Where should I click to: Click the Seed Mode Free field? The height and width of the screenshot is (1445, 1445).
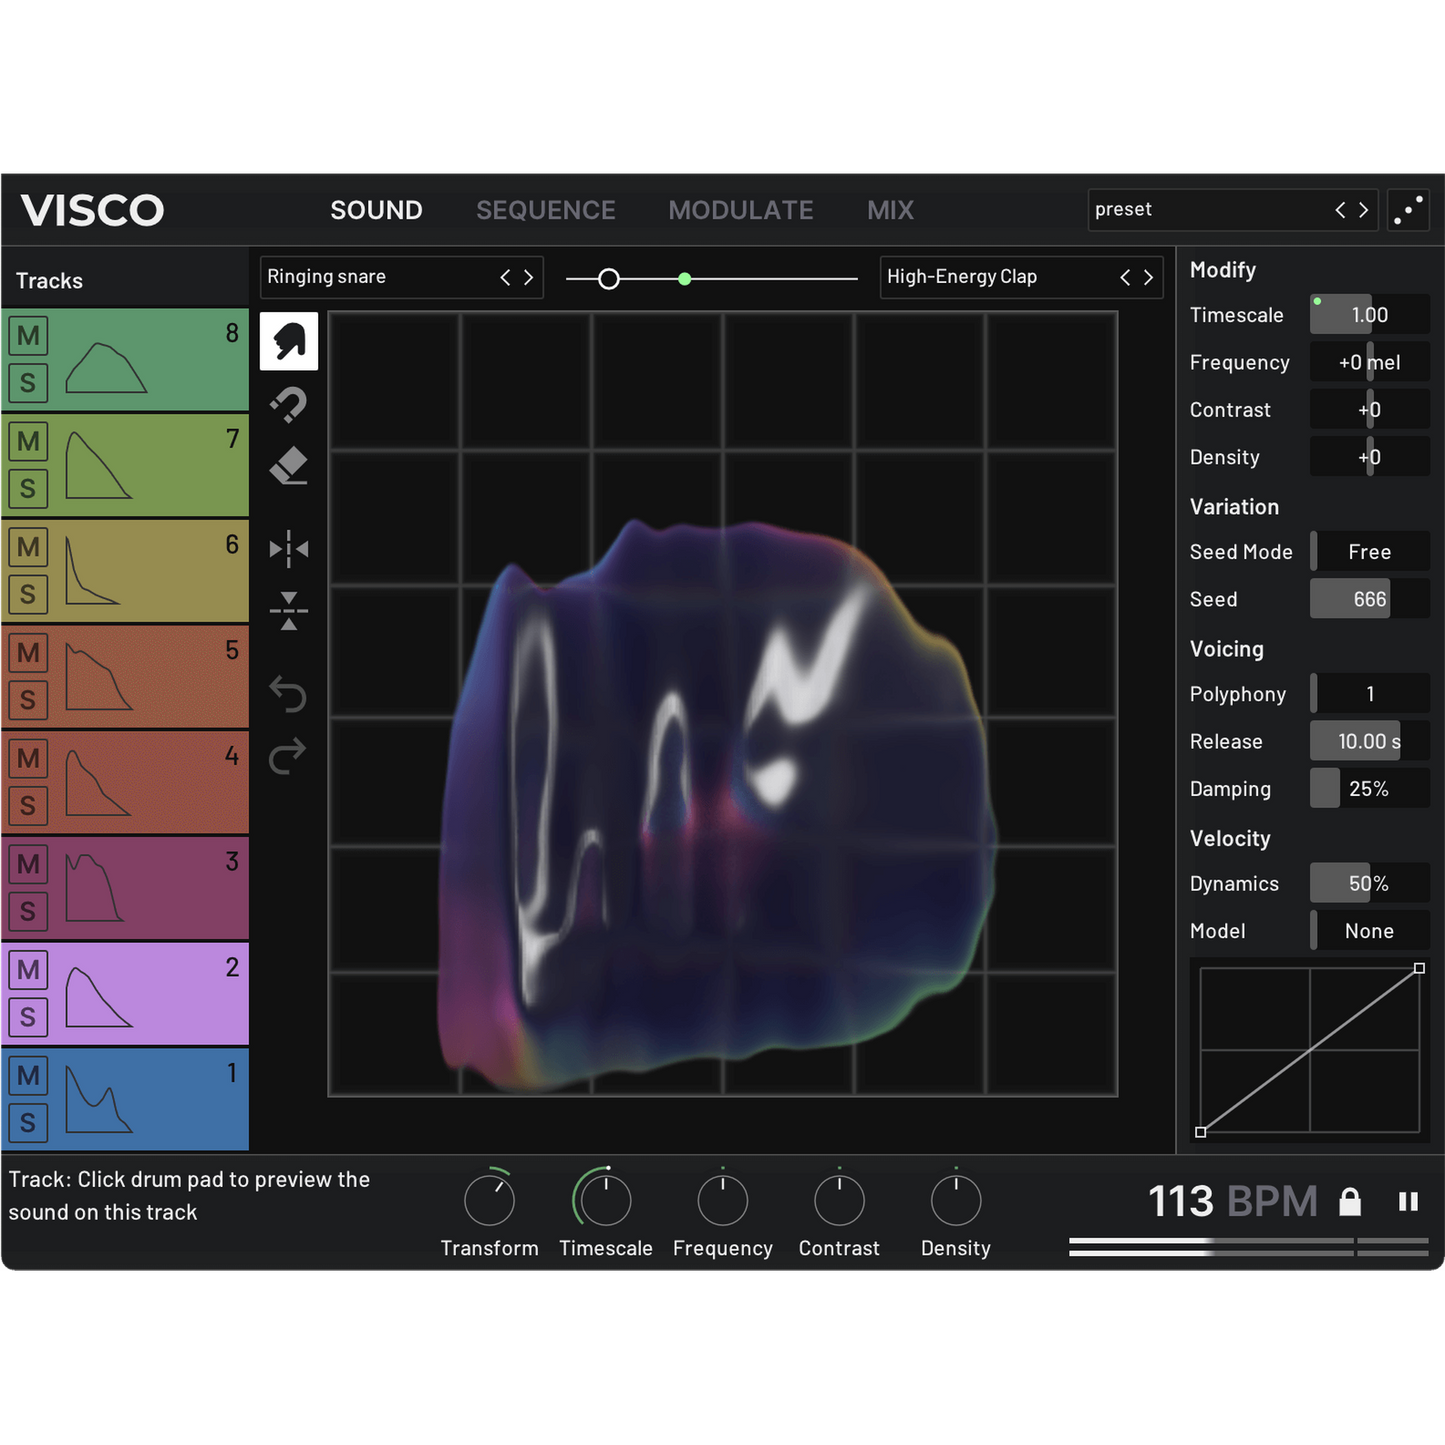[x=1369, y=552]
